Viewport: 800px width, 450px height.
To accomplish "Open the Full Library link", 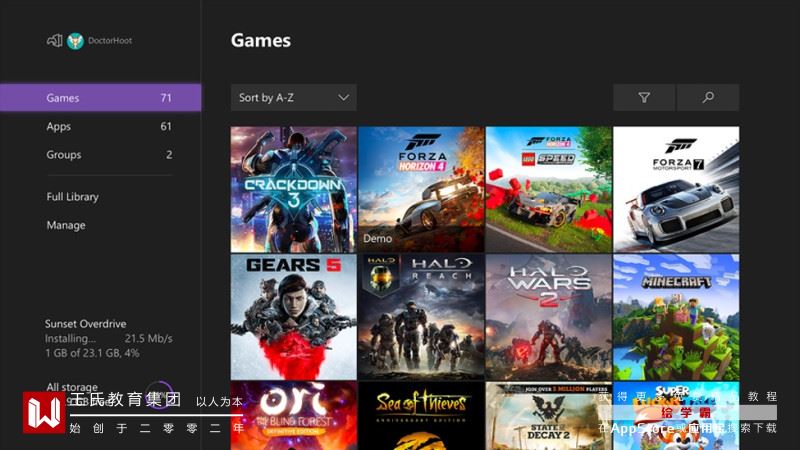I will click(x=72, y=196).
